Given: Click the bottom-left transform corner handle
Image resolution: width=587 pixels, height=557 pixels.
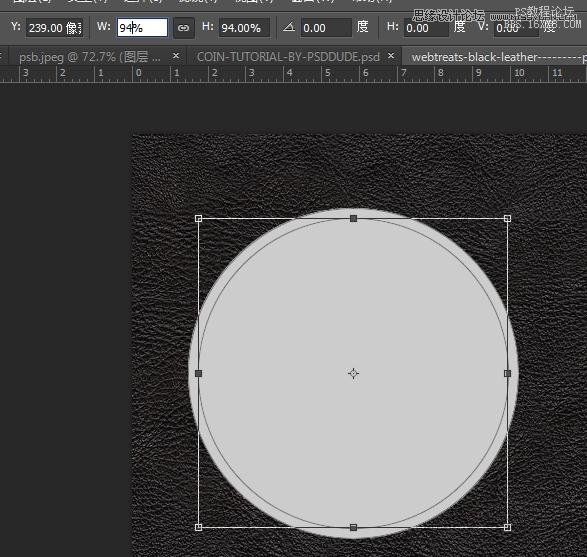Looking at the screenshot, I should [199, 527].
